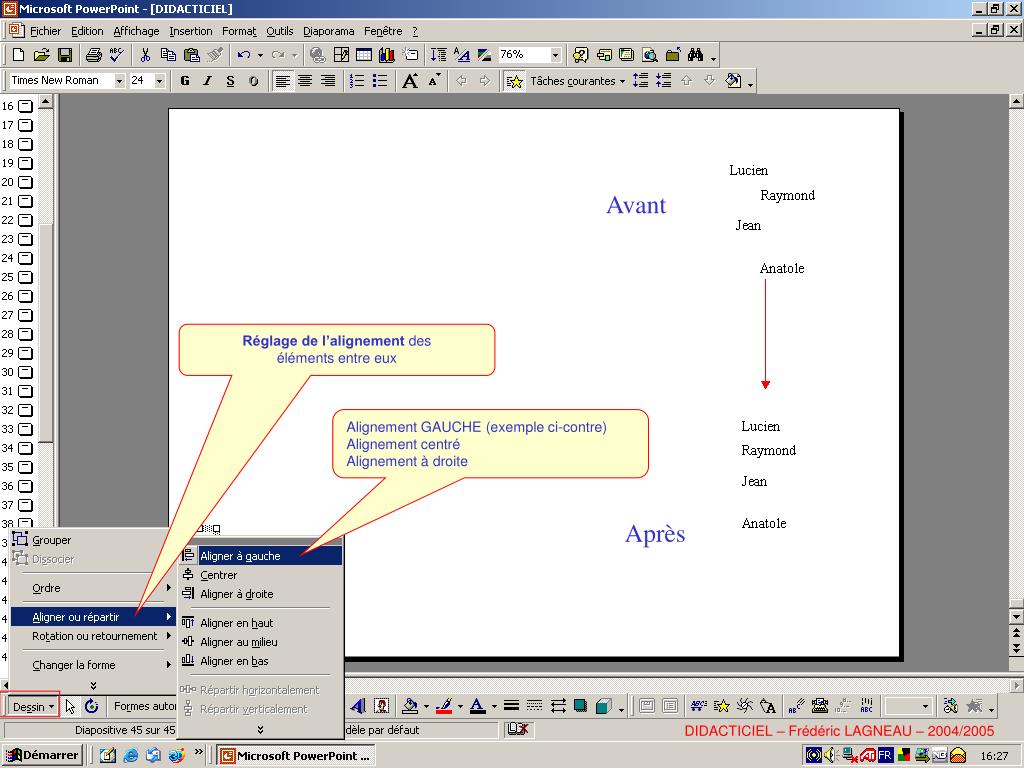Choose the arrow style icon

pyautogui.click(x=558, y=706)
